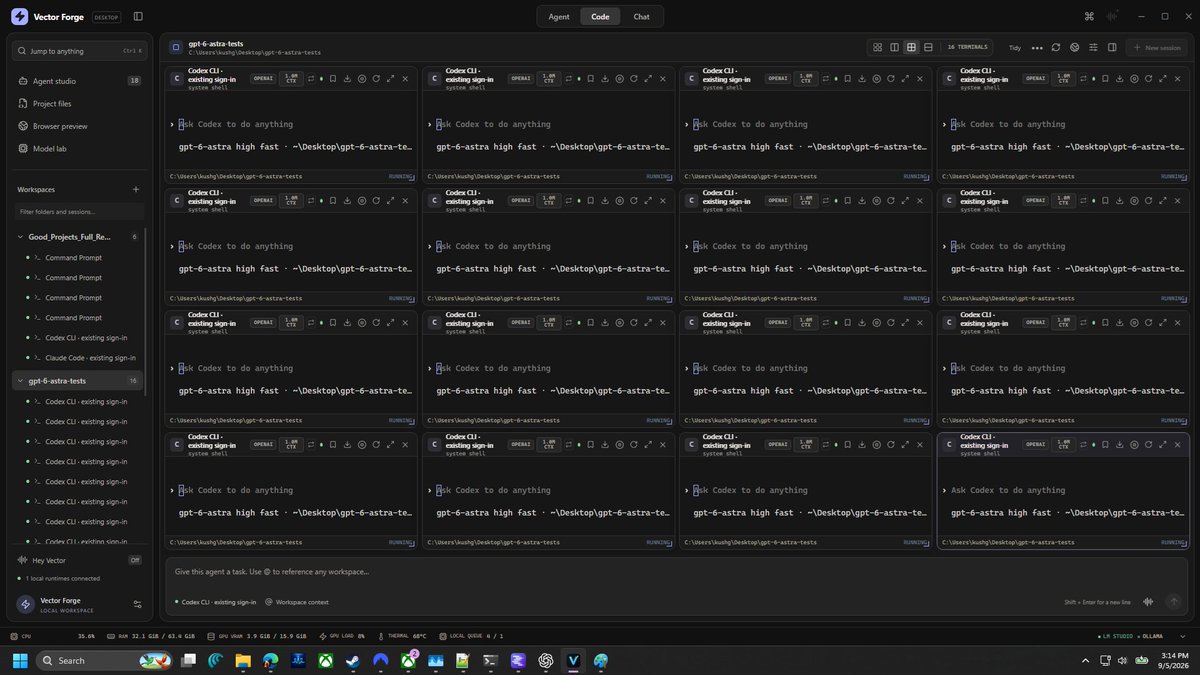The width and height of the screenshot is (1200, 675).
Task: Open system tray hidden icons chevron
Action: (x=1086, y=660)
